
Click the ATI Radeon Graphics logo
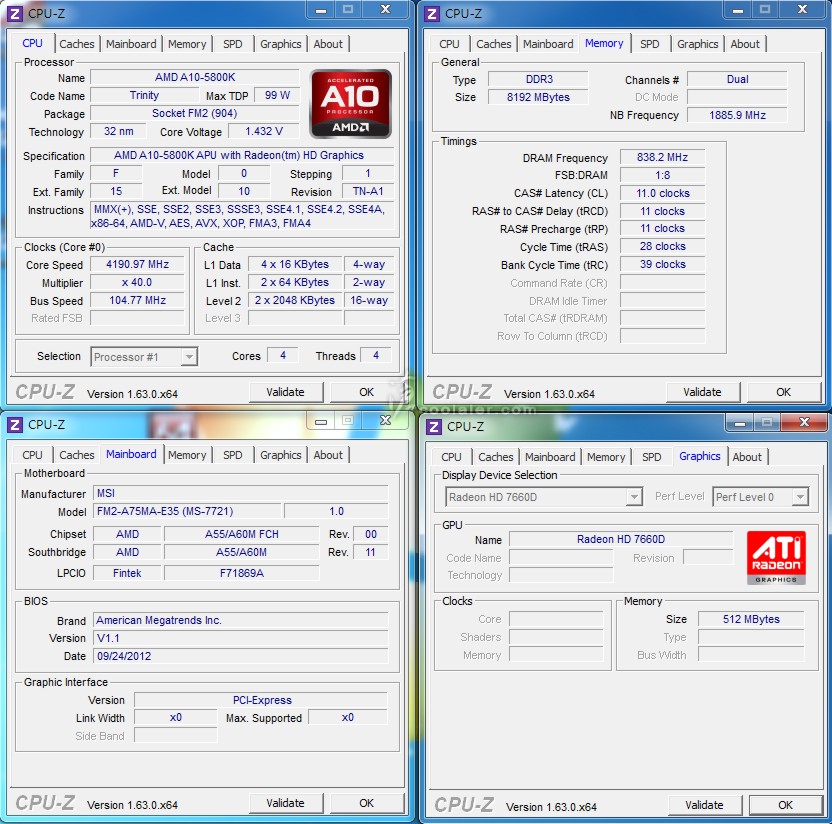click(x=776, y=558)
